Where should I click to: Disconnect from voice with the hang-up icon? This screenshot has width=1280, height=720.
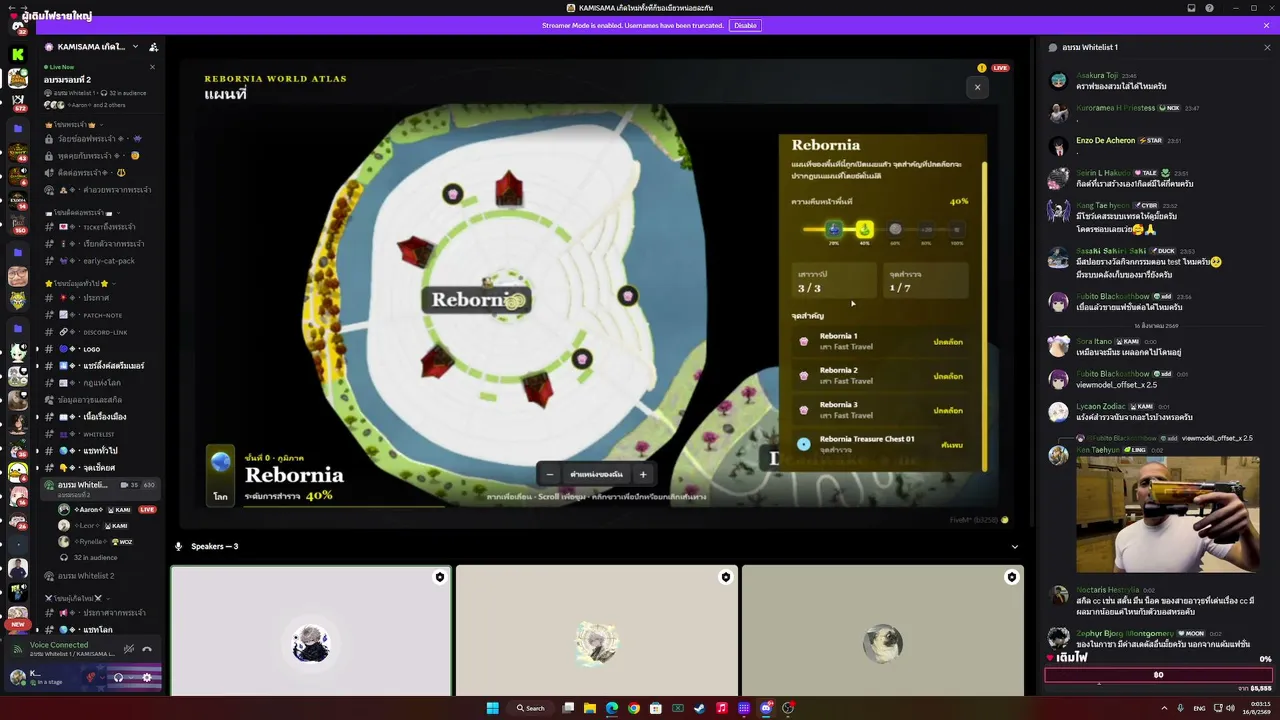(x=147, y=649)
